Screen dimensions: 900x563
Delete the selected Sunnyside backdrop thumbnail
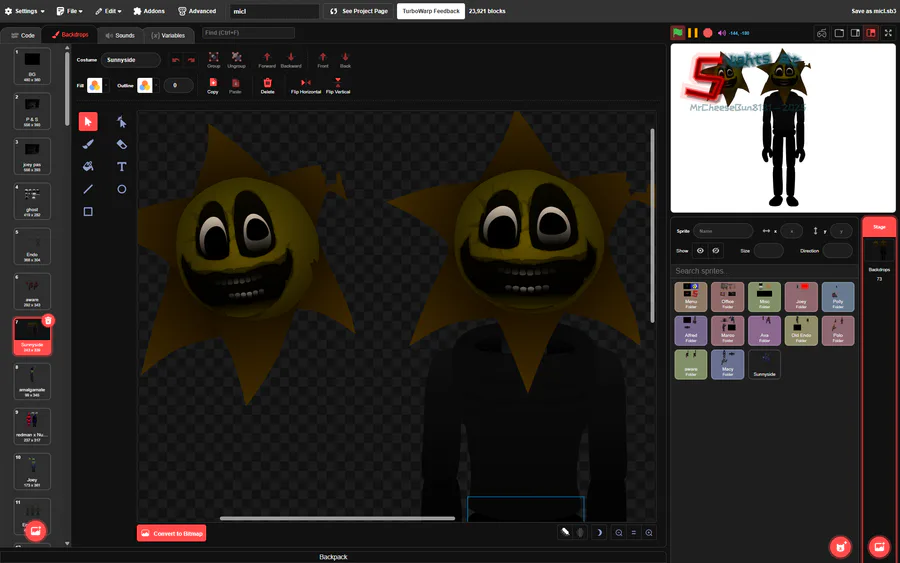pos(48,321)
